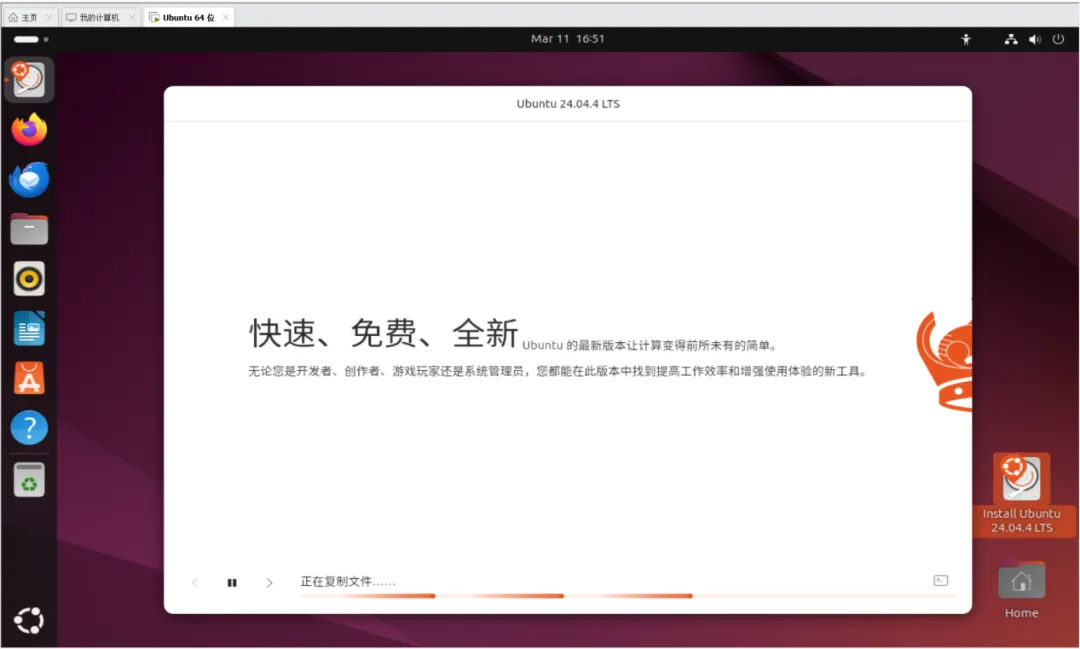Open Thunderbird mail from the dock

tap(29, 179)
